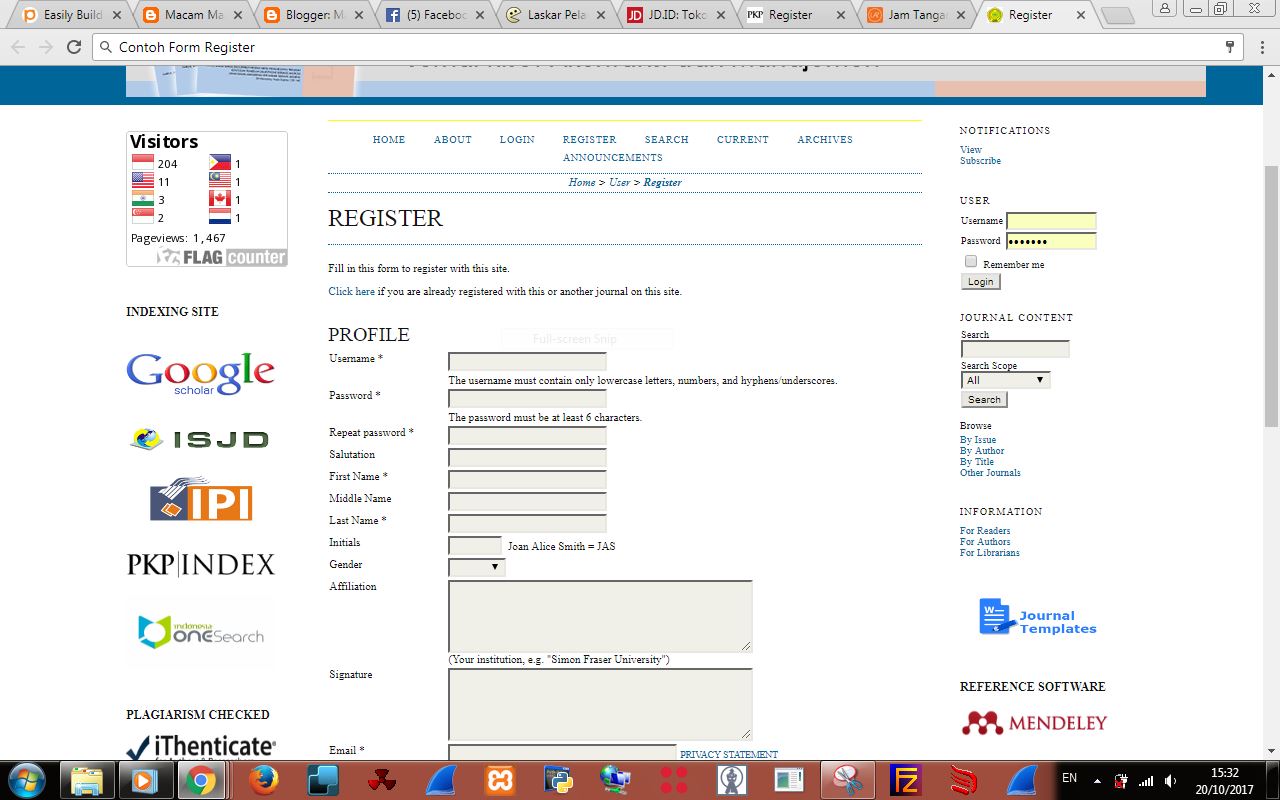Open the iThenticate plagiarism logo
1280x800 pixels.
[x=201, y=747]
